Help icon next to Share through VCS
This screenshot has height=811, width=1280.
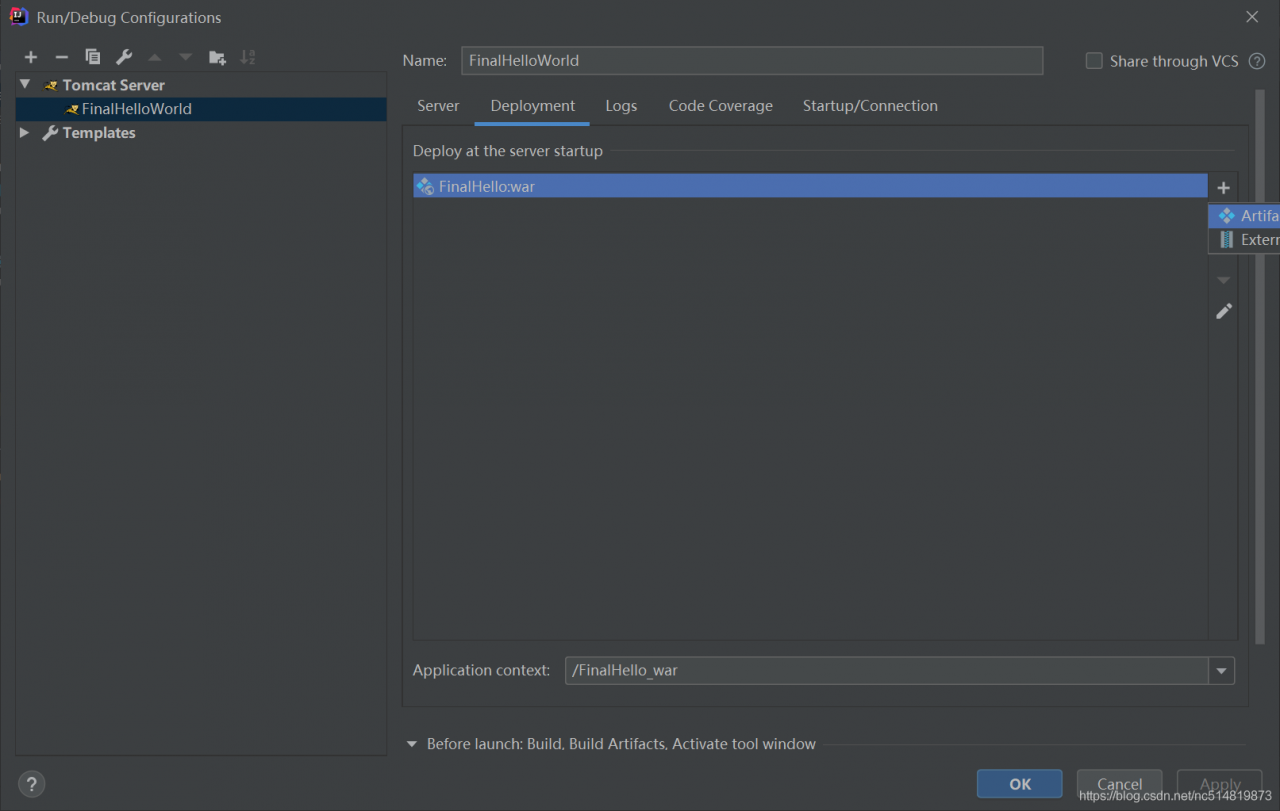coord(1257,61)
